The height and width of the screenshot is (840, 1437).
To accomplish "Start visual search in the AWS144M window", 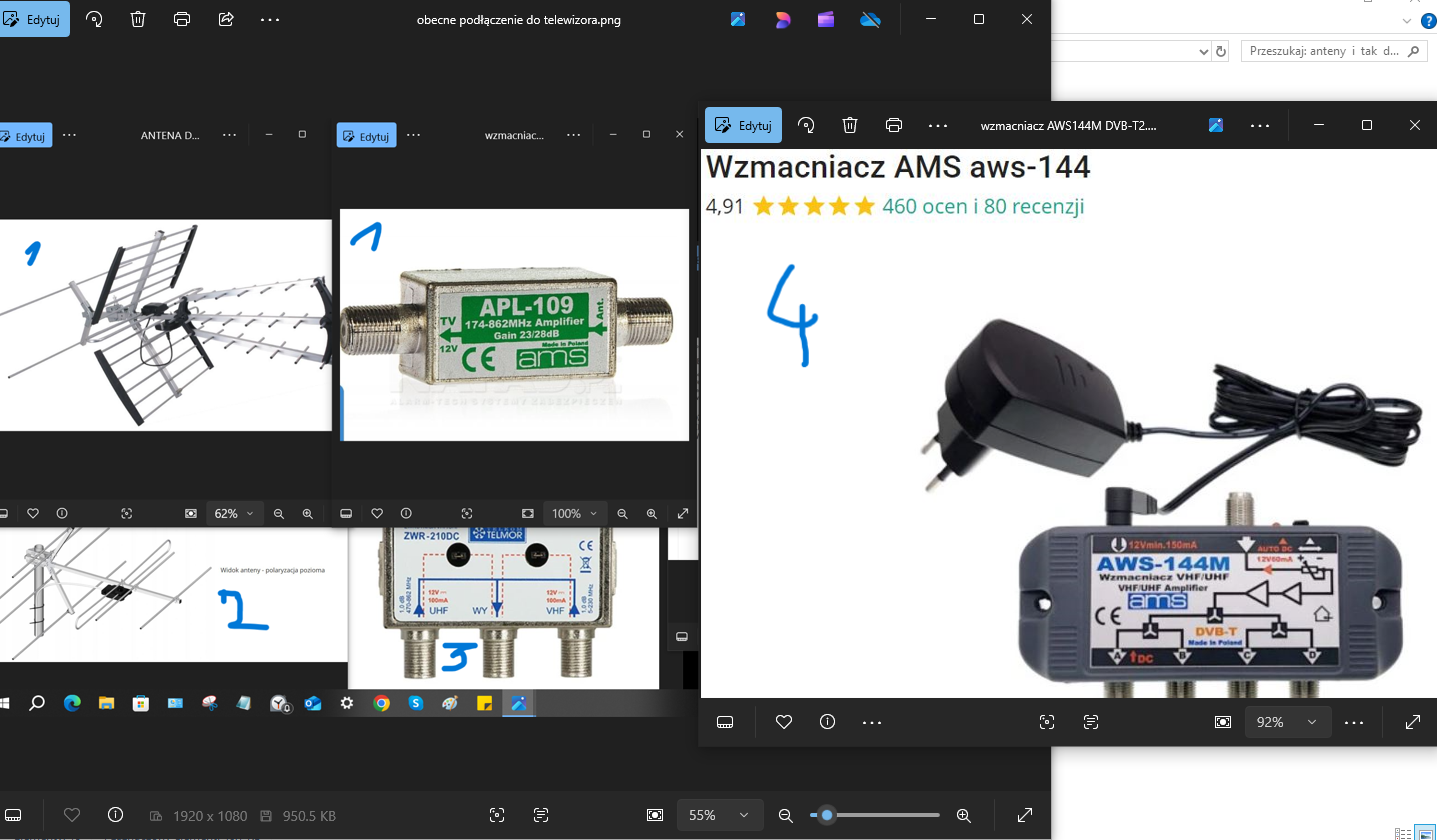I will click(1047, 721).
